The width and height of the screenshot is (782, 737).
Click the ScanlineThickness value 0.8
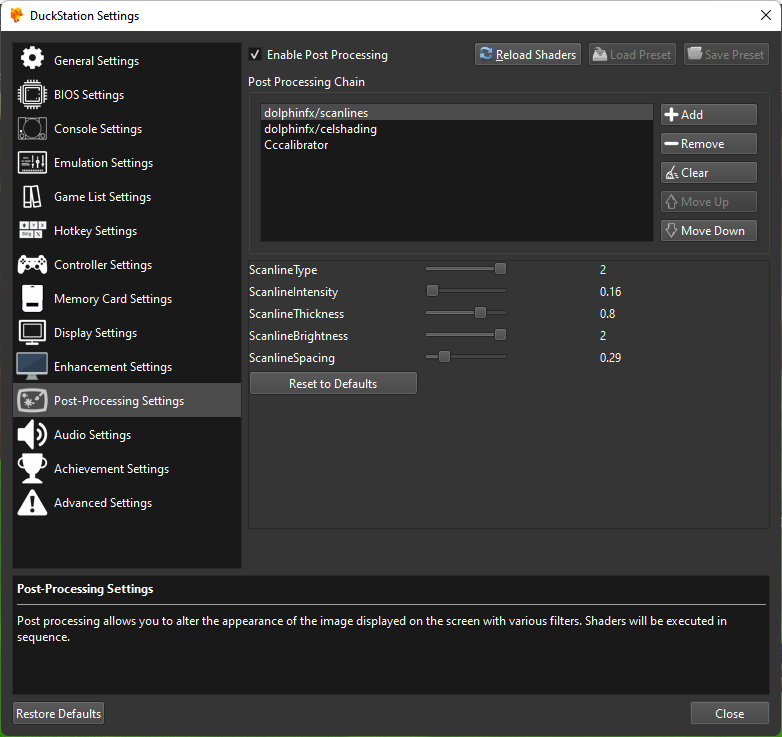[607, 314]
